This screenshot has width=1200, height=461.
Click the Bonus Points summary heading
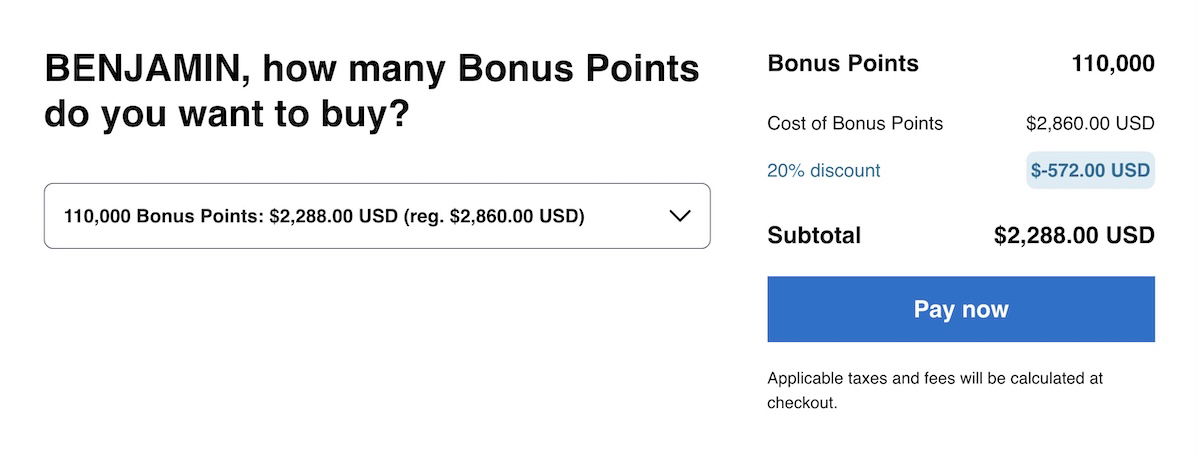coord(842,64)
